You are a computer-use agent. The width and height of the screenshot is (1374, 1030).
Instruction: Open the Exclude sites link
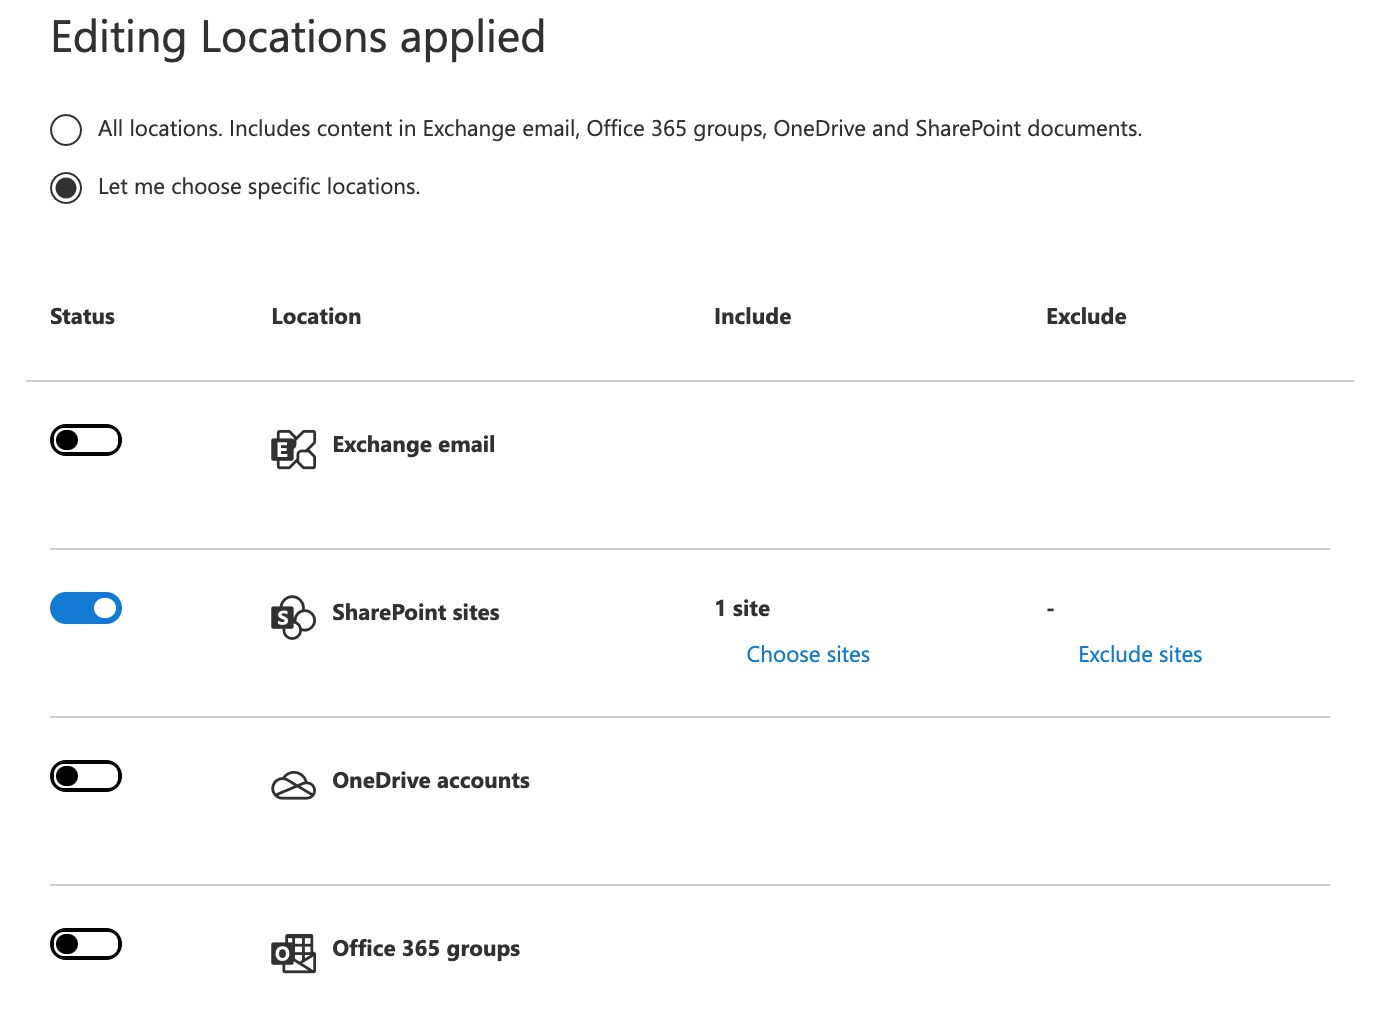tap(1140, 655)
